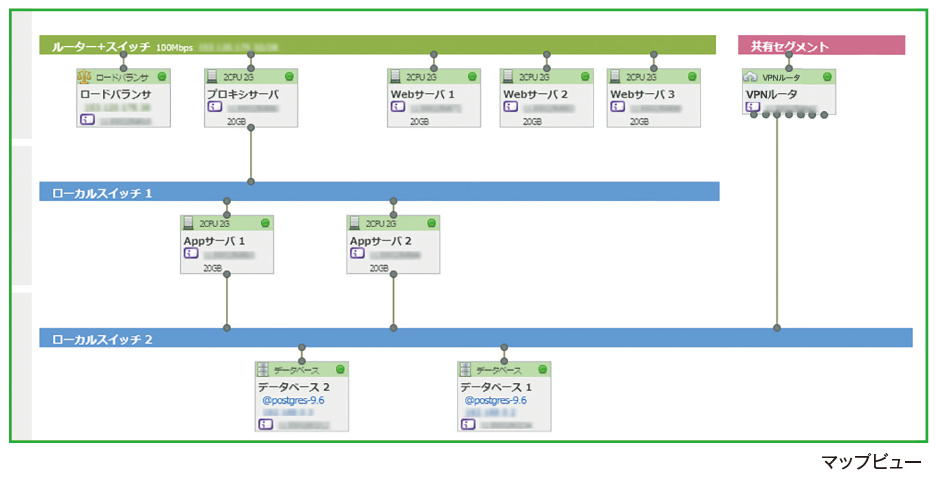Click Web Server 1 purple info icon
The width and height of the screenshot is (937, 478).
click(x=398, y=107)
